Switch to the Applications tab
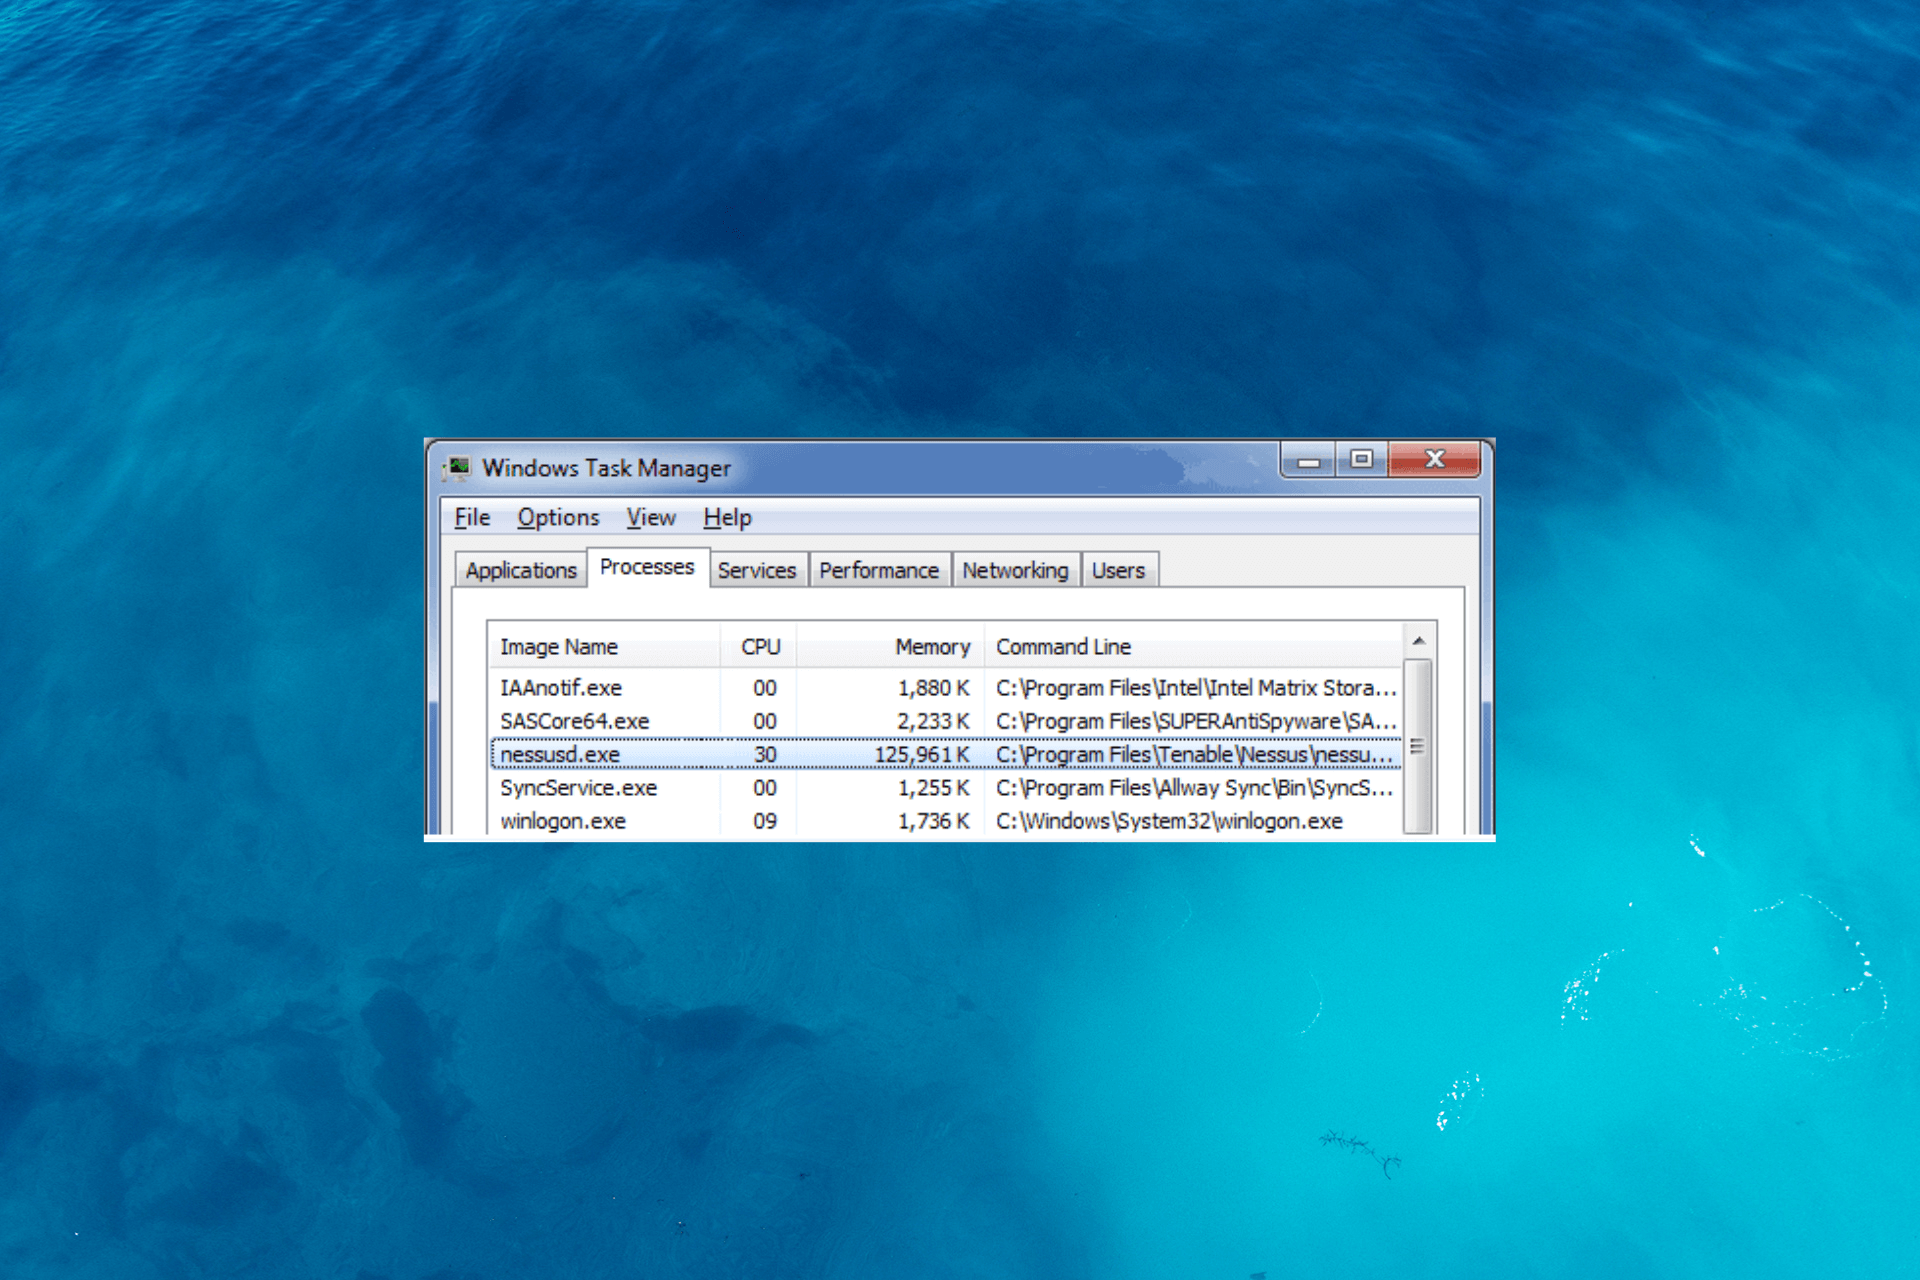This screenshot has width=1920, height=1280. point(521,570)
